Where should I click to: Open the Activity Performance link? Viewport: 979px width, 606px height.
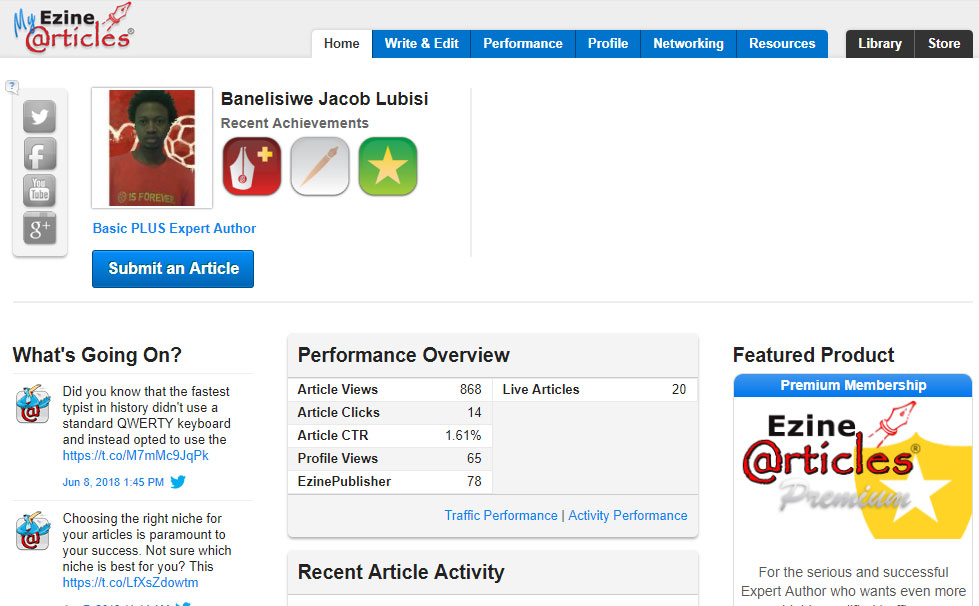point(628,516)
